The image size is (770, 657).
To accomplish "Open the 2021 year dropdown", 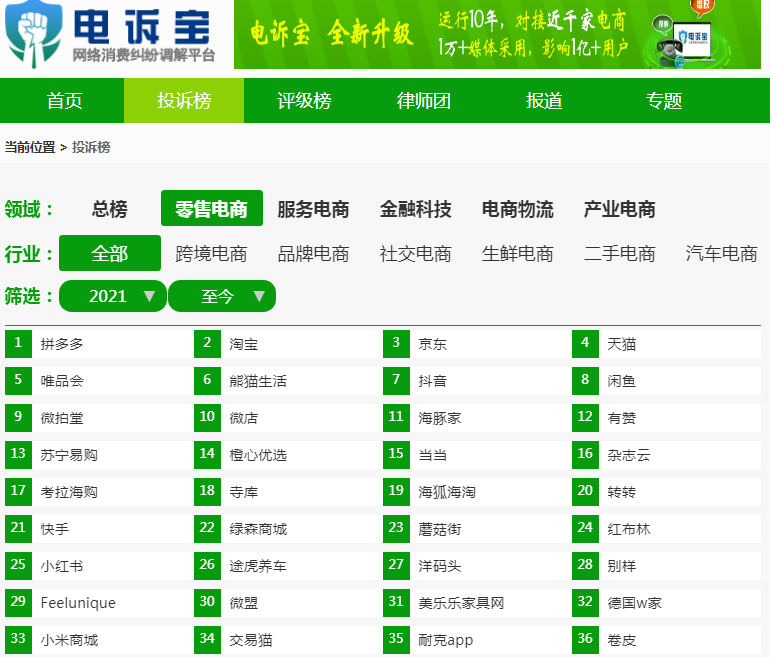I will 112,296.
